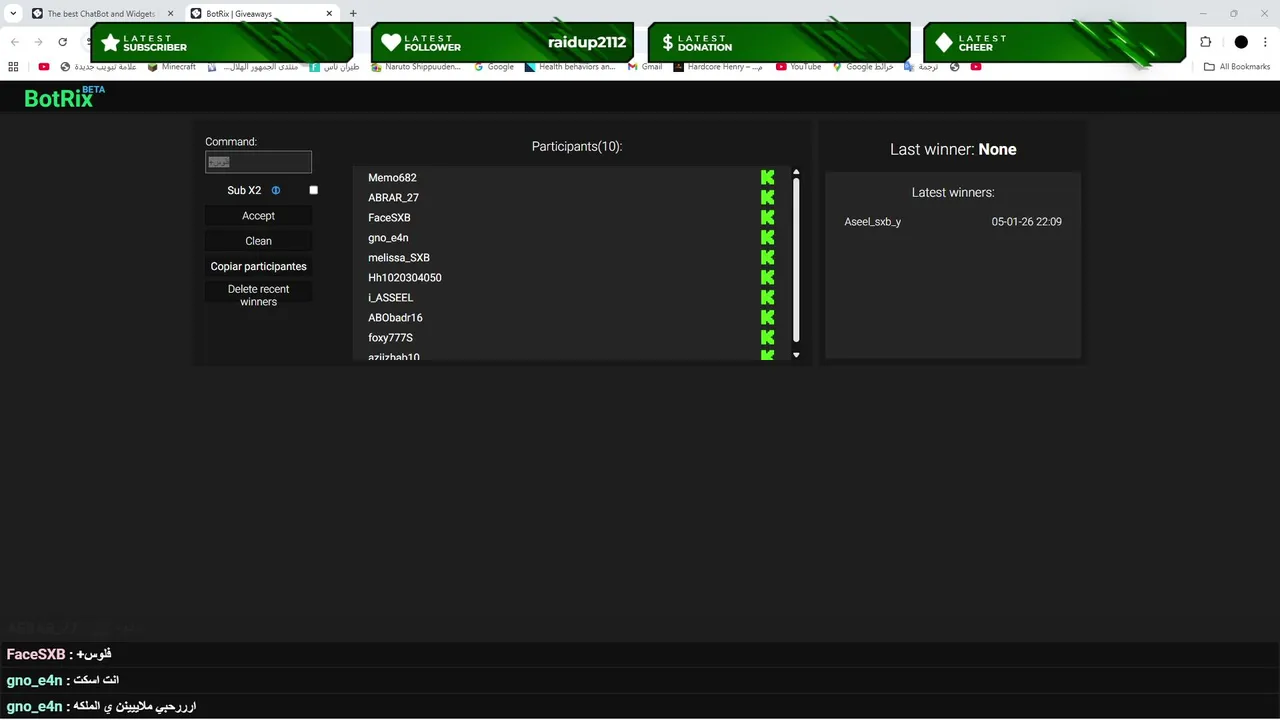Click the Kick icon beside Memo682
Viewport: 1280px width, 720px height.
[767, 177]
